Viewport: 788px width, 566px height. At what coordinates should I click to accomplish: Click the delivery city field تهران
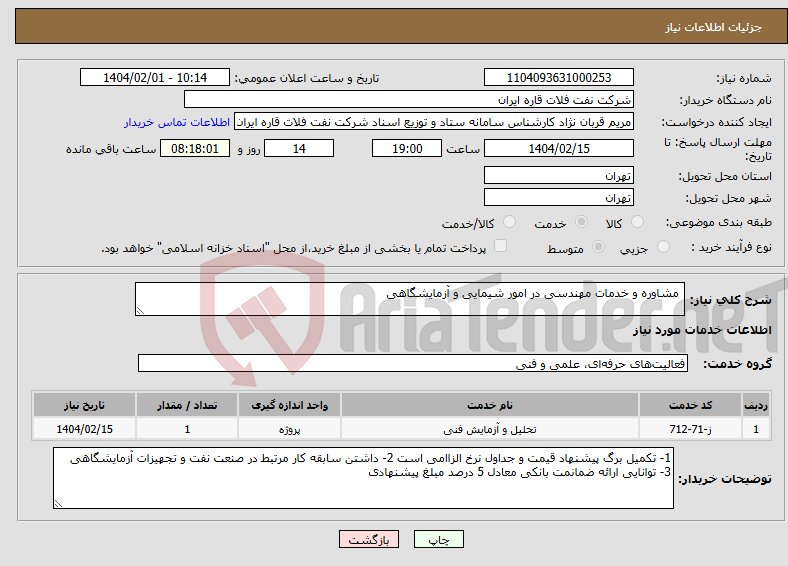click(558, 197)
